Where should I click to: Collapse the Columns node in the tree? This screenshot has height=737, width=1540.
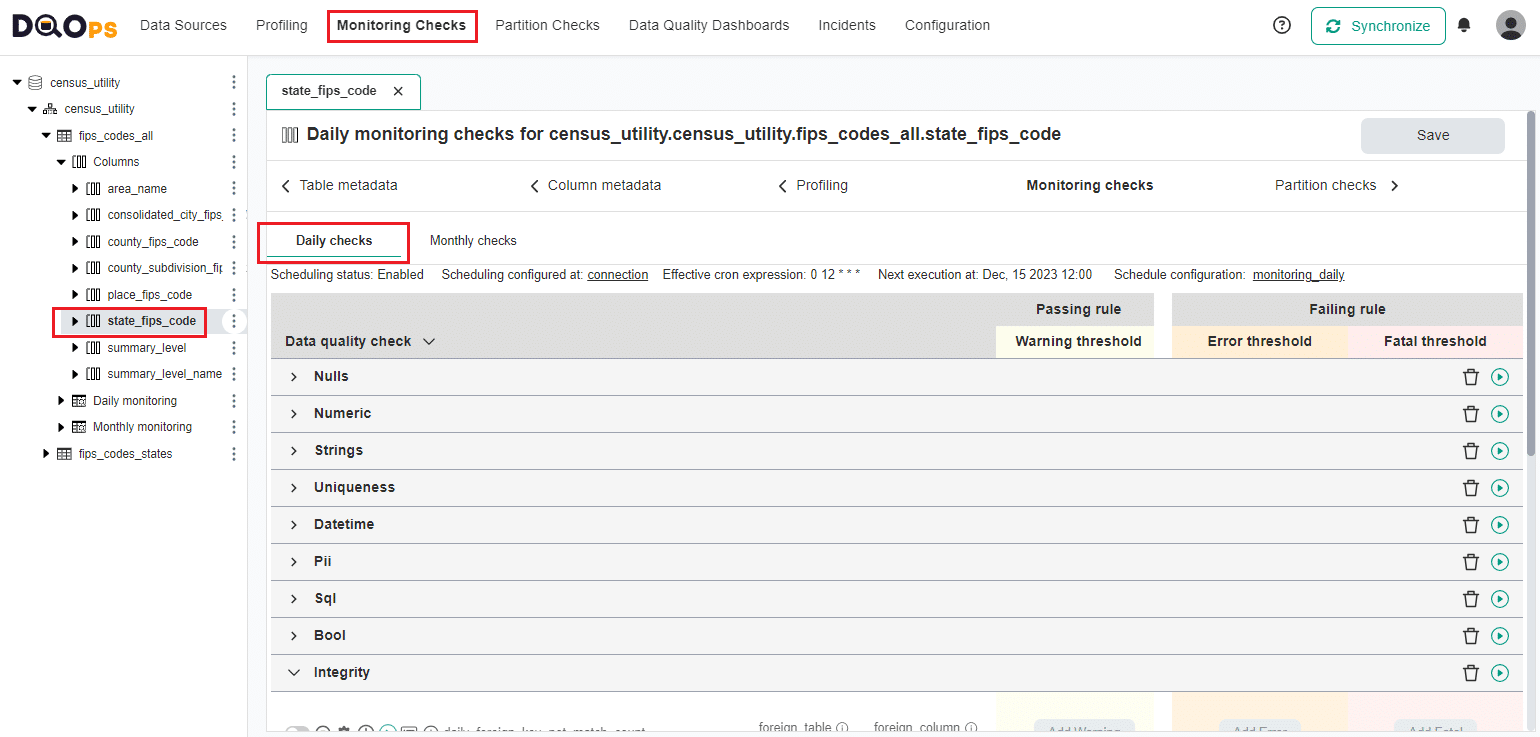(60, 161)
